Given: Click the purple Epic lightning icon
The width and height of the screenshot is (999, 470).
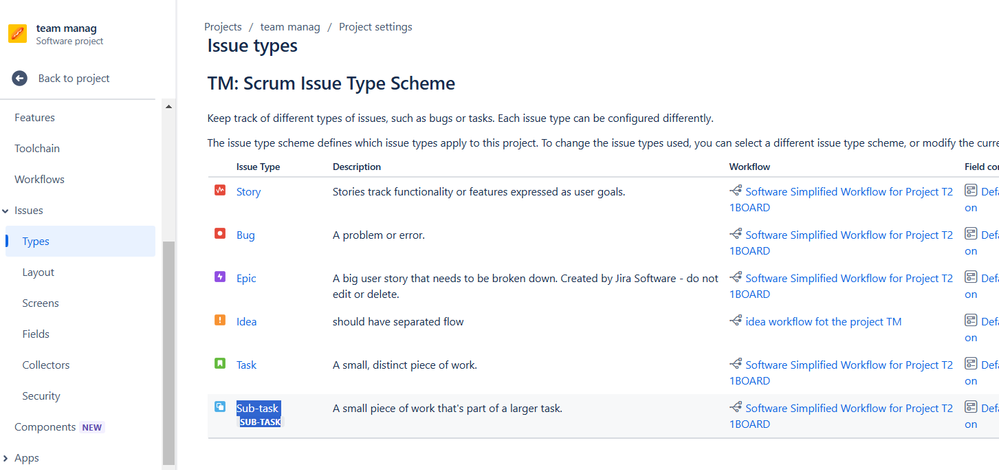Looking at the screenshot, I should 220,277.
